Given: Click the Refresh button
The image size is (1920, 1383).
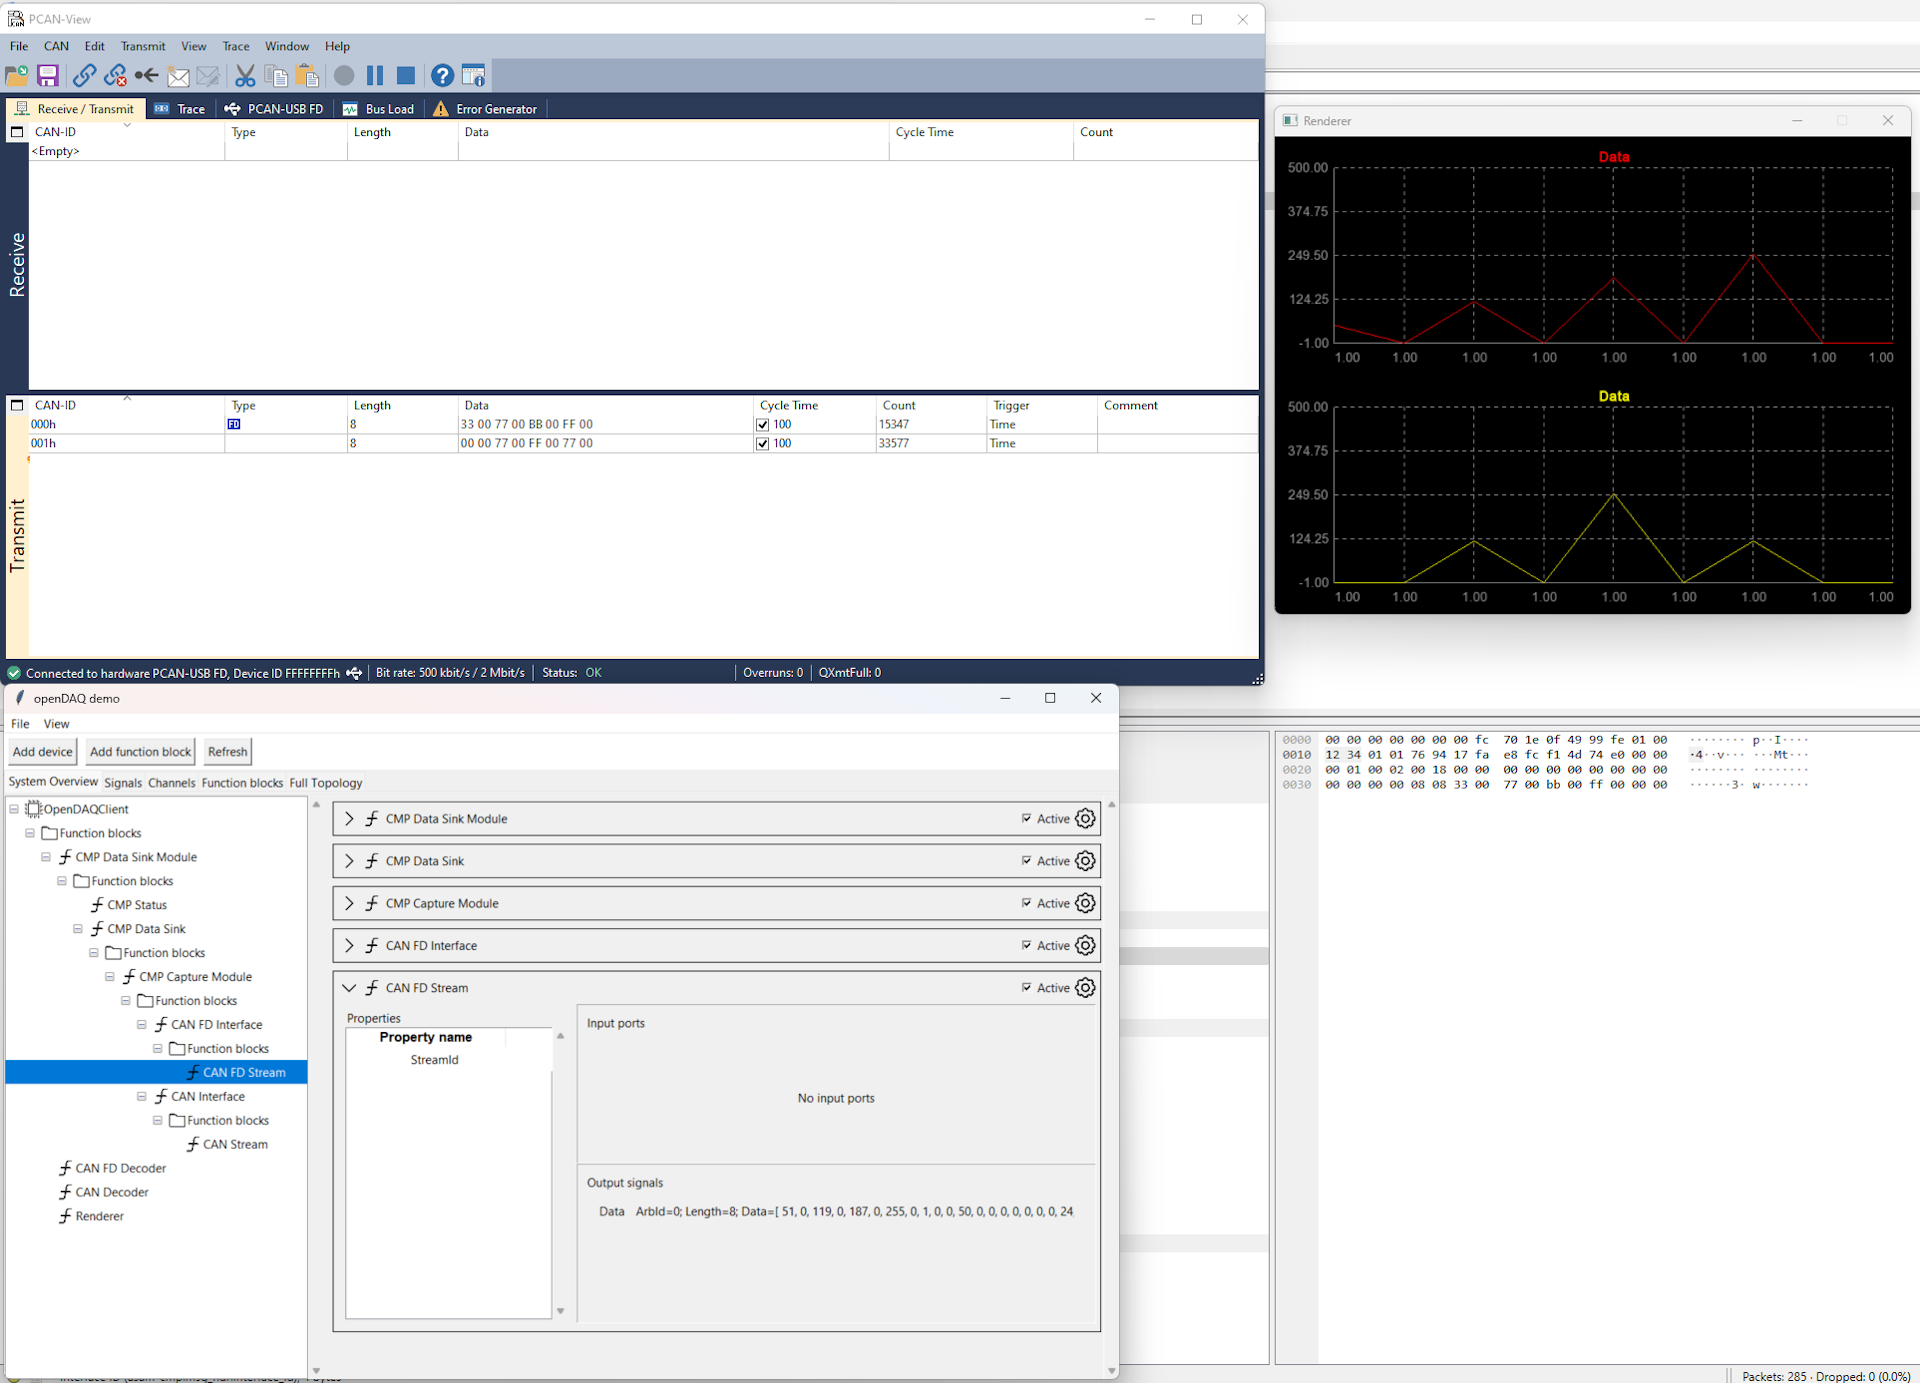Looking at the screenshot, I should point(228,752).
